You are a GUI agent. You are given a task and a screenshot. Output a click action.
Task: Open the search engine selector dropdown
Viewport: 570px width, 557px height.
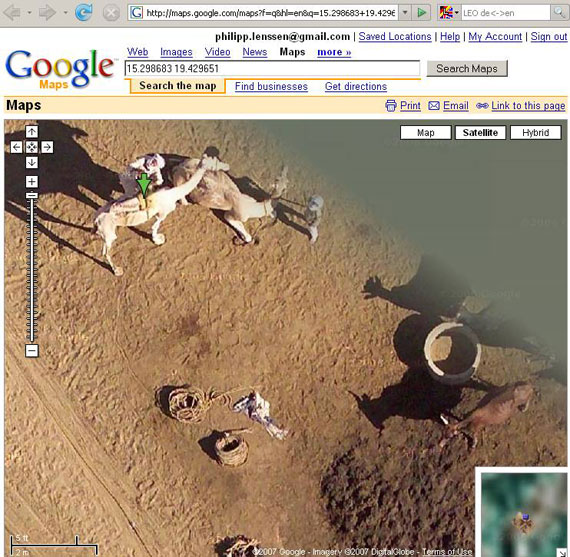pyautogui.click(x=450, y=13)
